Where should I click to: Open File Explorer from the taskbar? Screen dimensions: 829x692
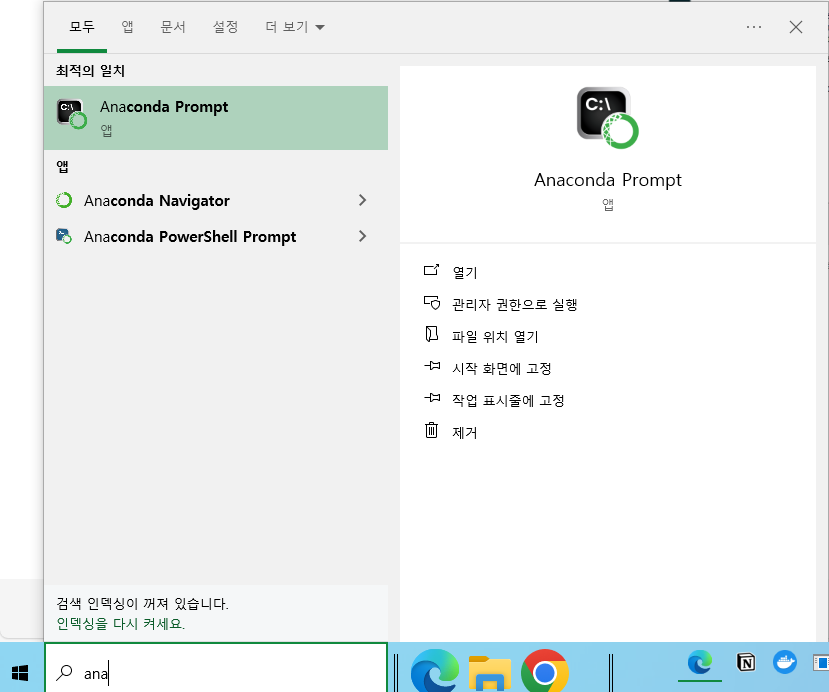coord(490,672)
